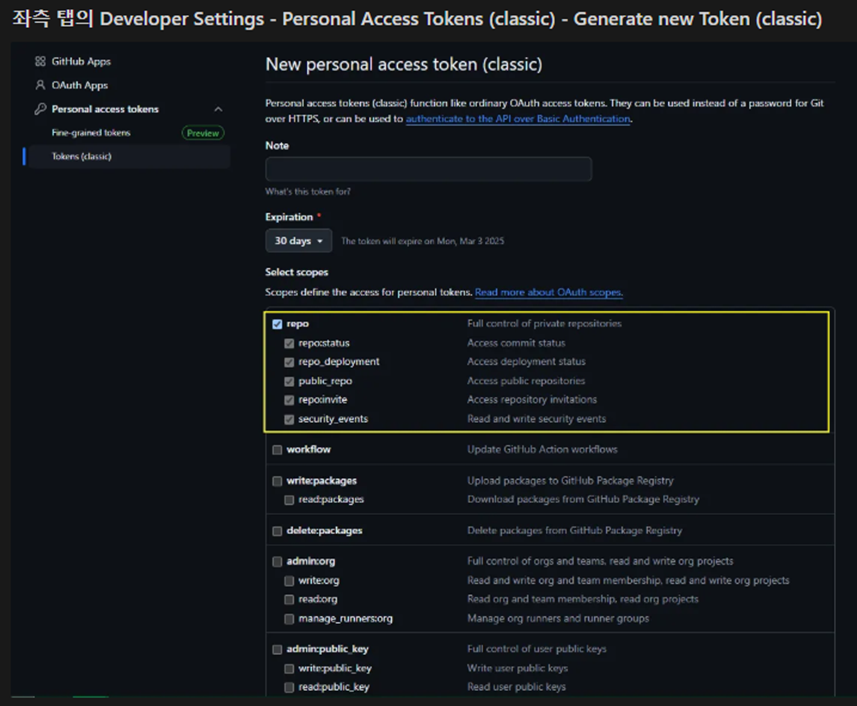This screenshot has height=706, width=857.
Task: Click 'Full control of user public keys' text
Action: tap(537, 649)
